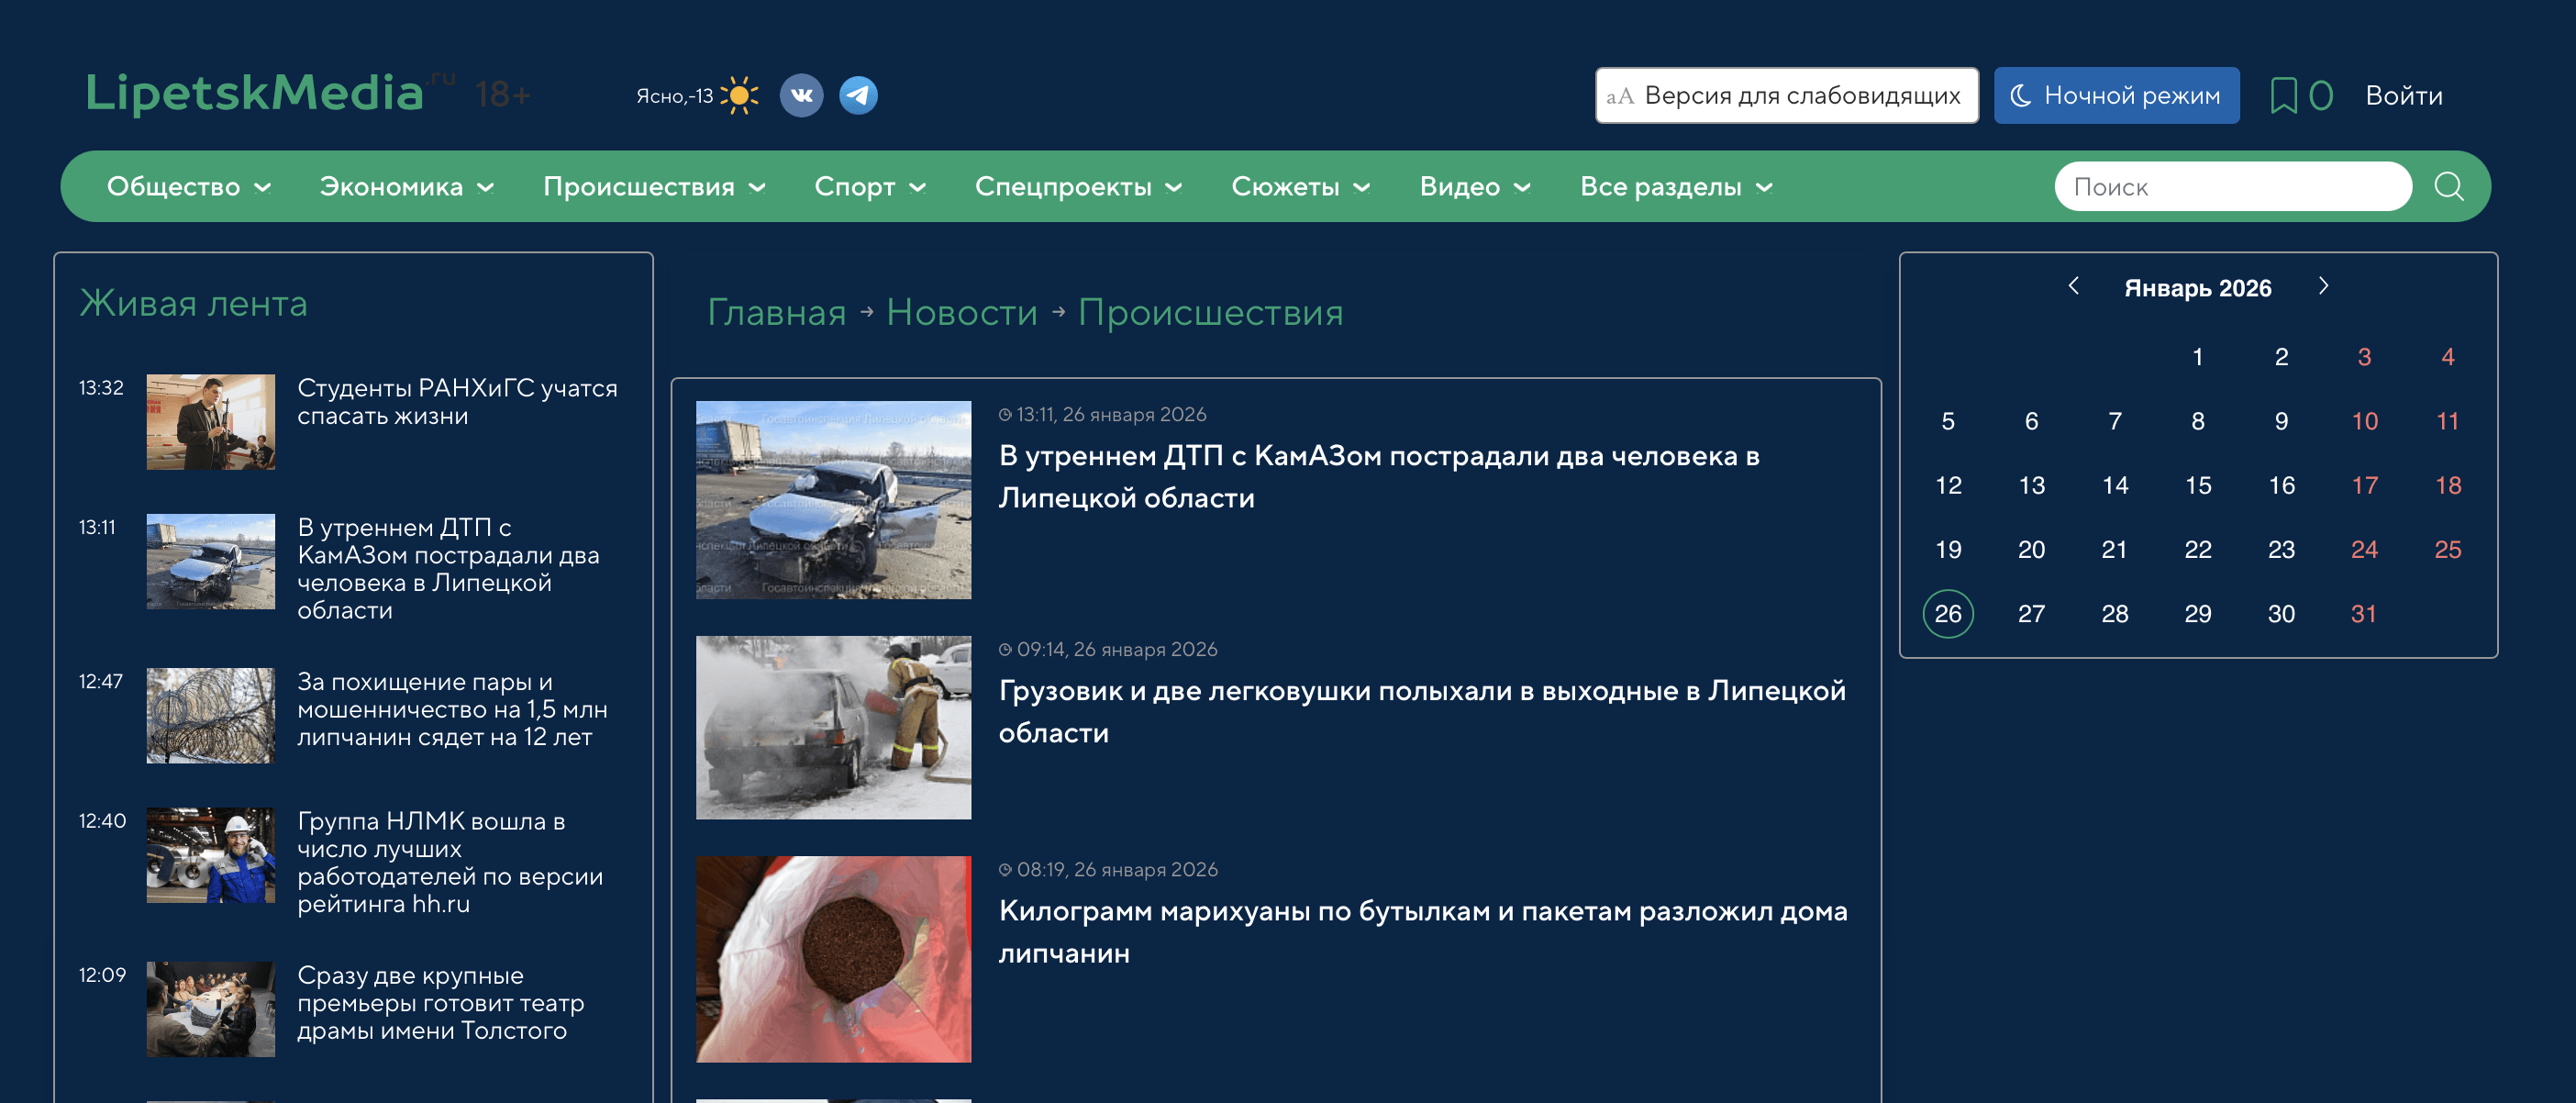The height and width of the screenshot is (1103, 2576).
Task: Go to next month in calendar
Action: [x=2322, y=287]
